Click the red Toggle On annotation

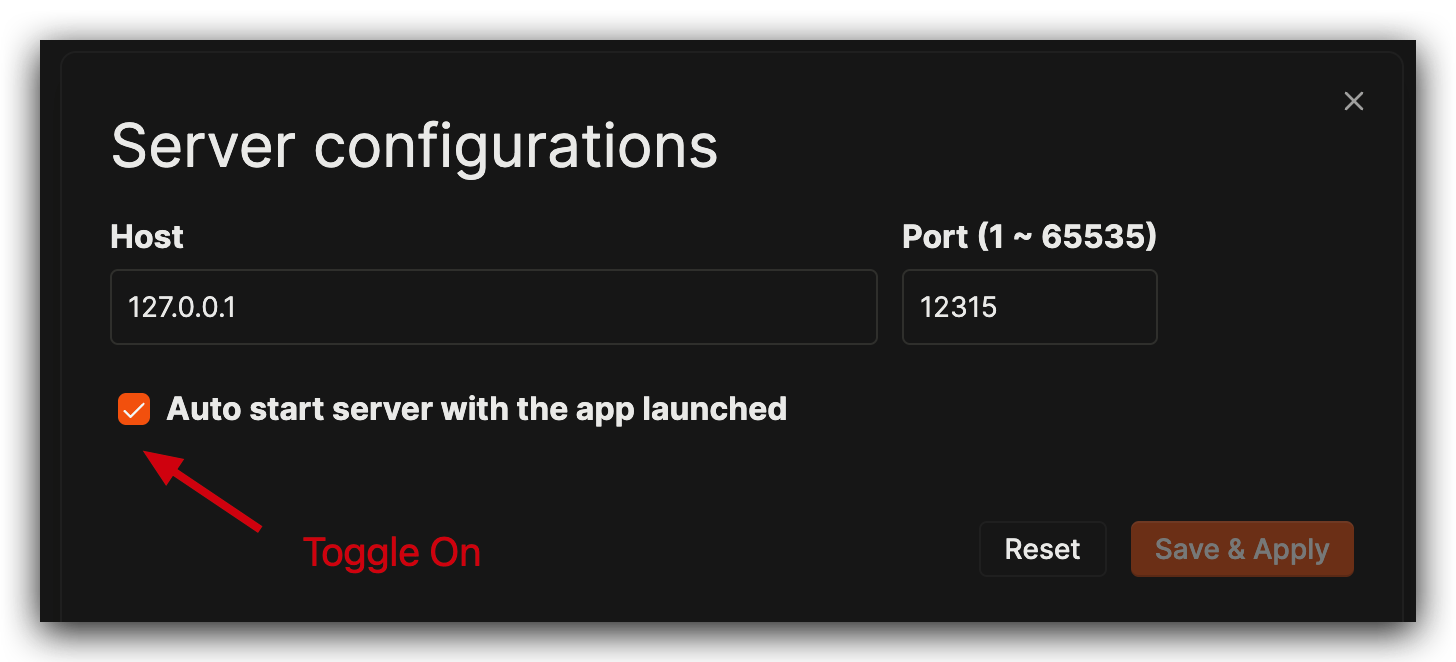click(x=392, y=551)
